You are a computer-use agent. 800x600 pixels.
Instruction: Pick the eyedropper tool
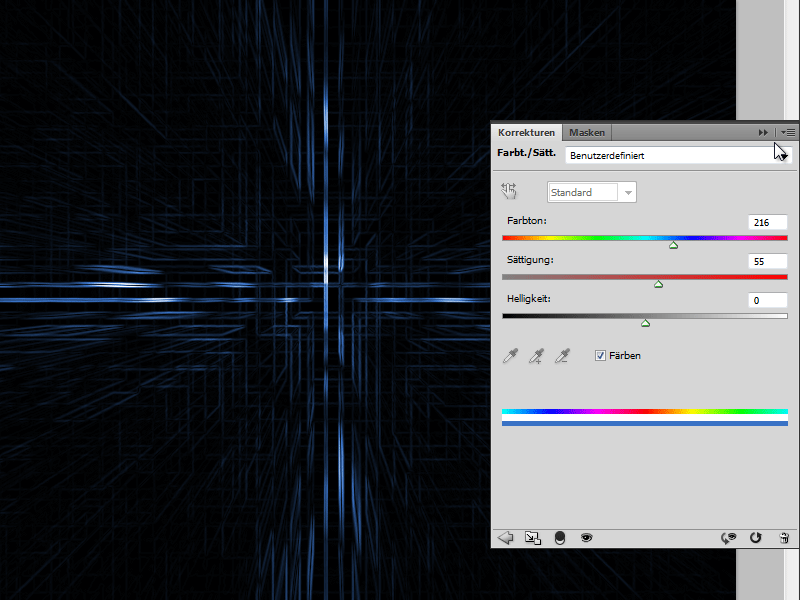510,356
